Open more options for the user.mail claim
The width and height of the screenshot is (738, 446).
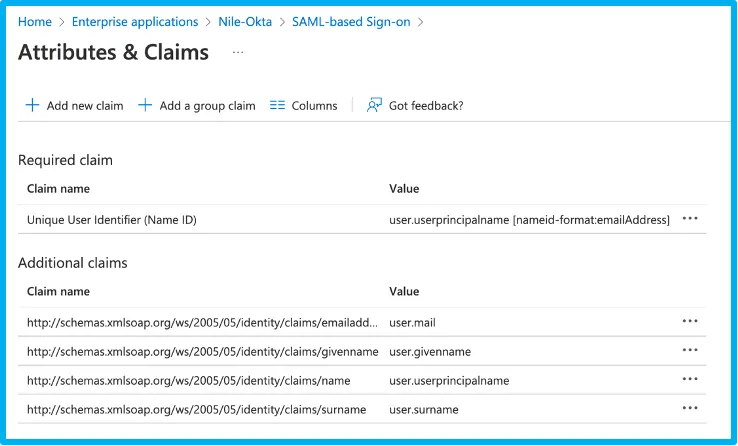point(690,321)
